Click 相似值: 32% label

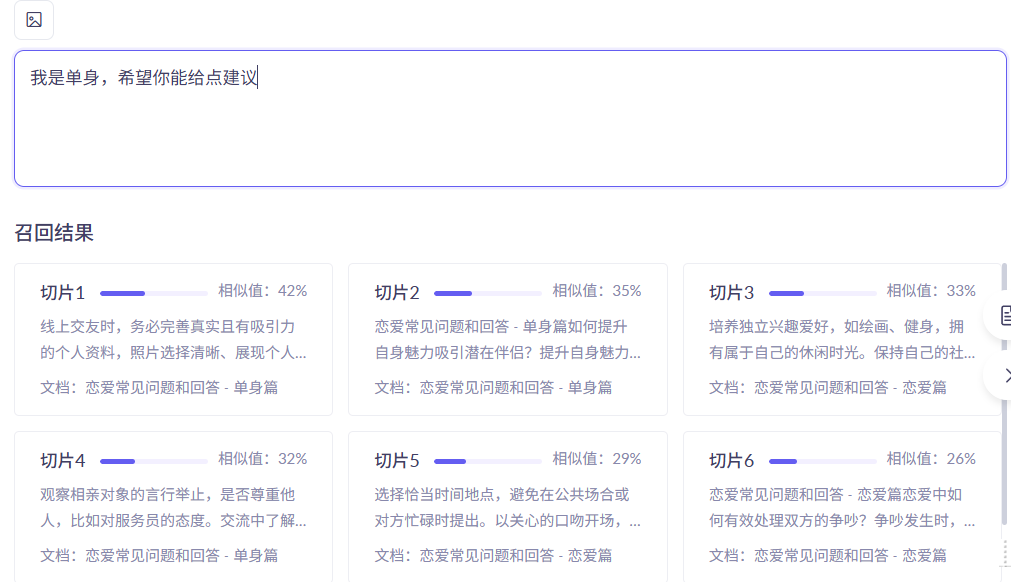pyautogui.click(x=262, y=459)
